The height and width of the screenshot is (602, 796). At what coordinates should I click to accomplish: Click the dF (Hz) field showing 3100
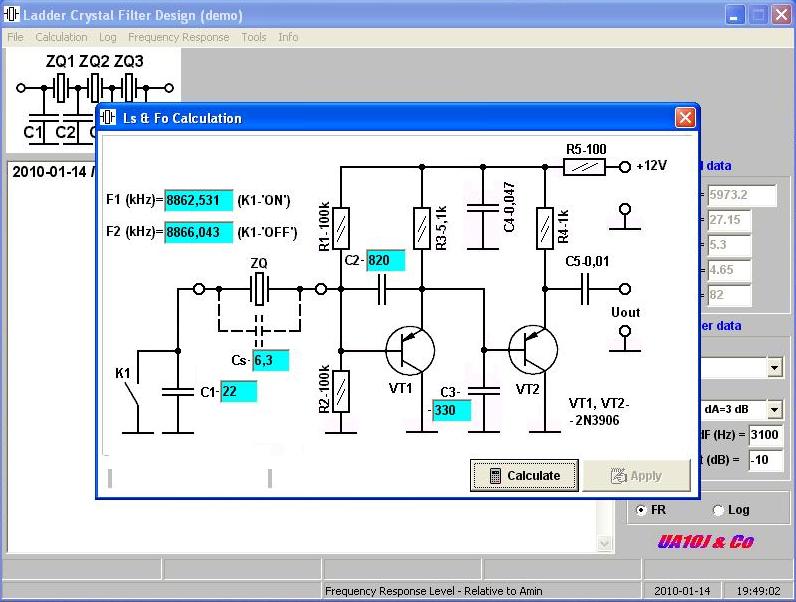765,435
